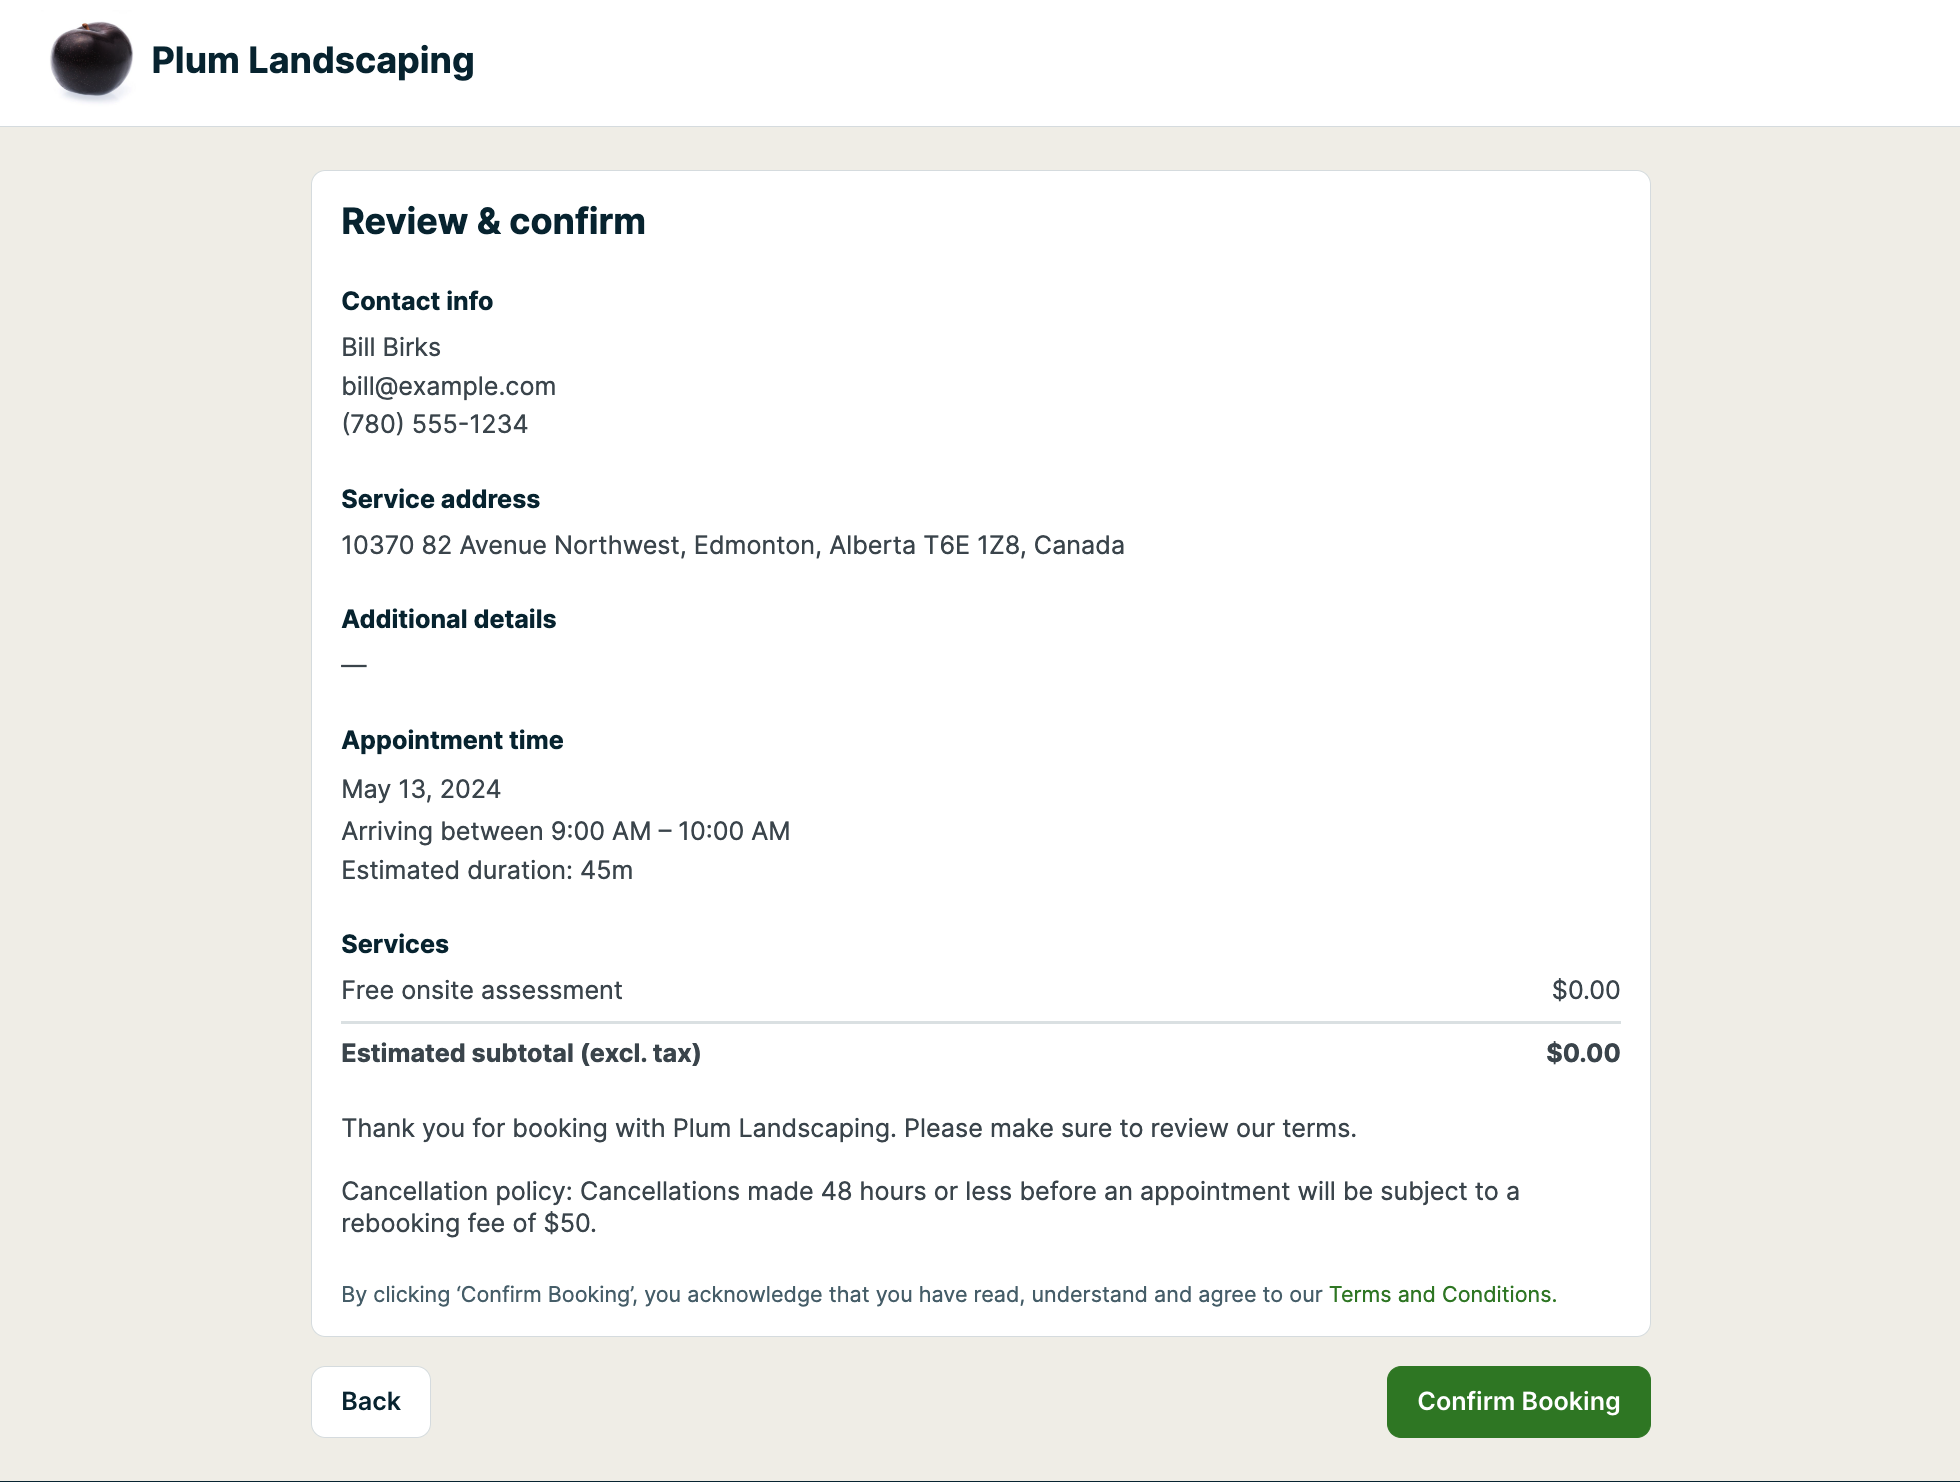Click the Free onsite assessment service line
1960x1482 pixels.
point(481,990)
